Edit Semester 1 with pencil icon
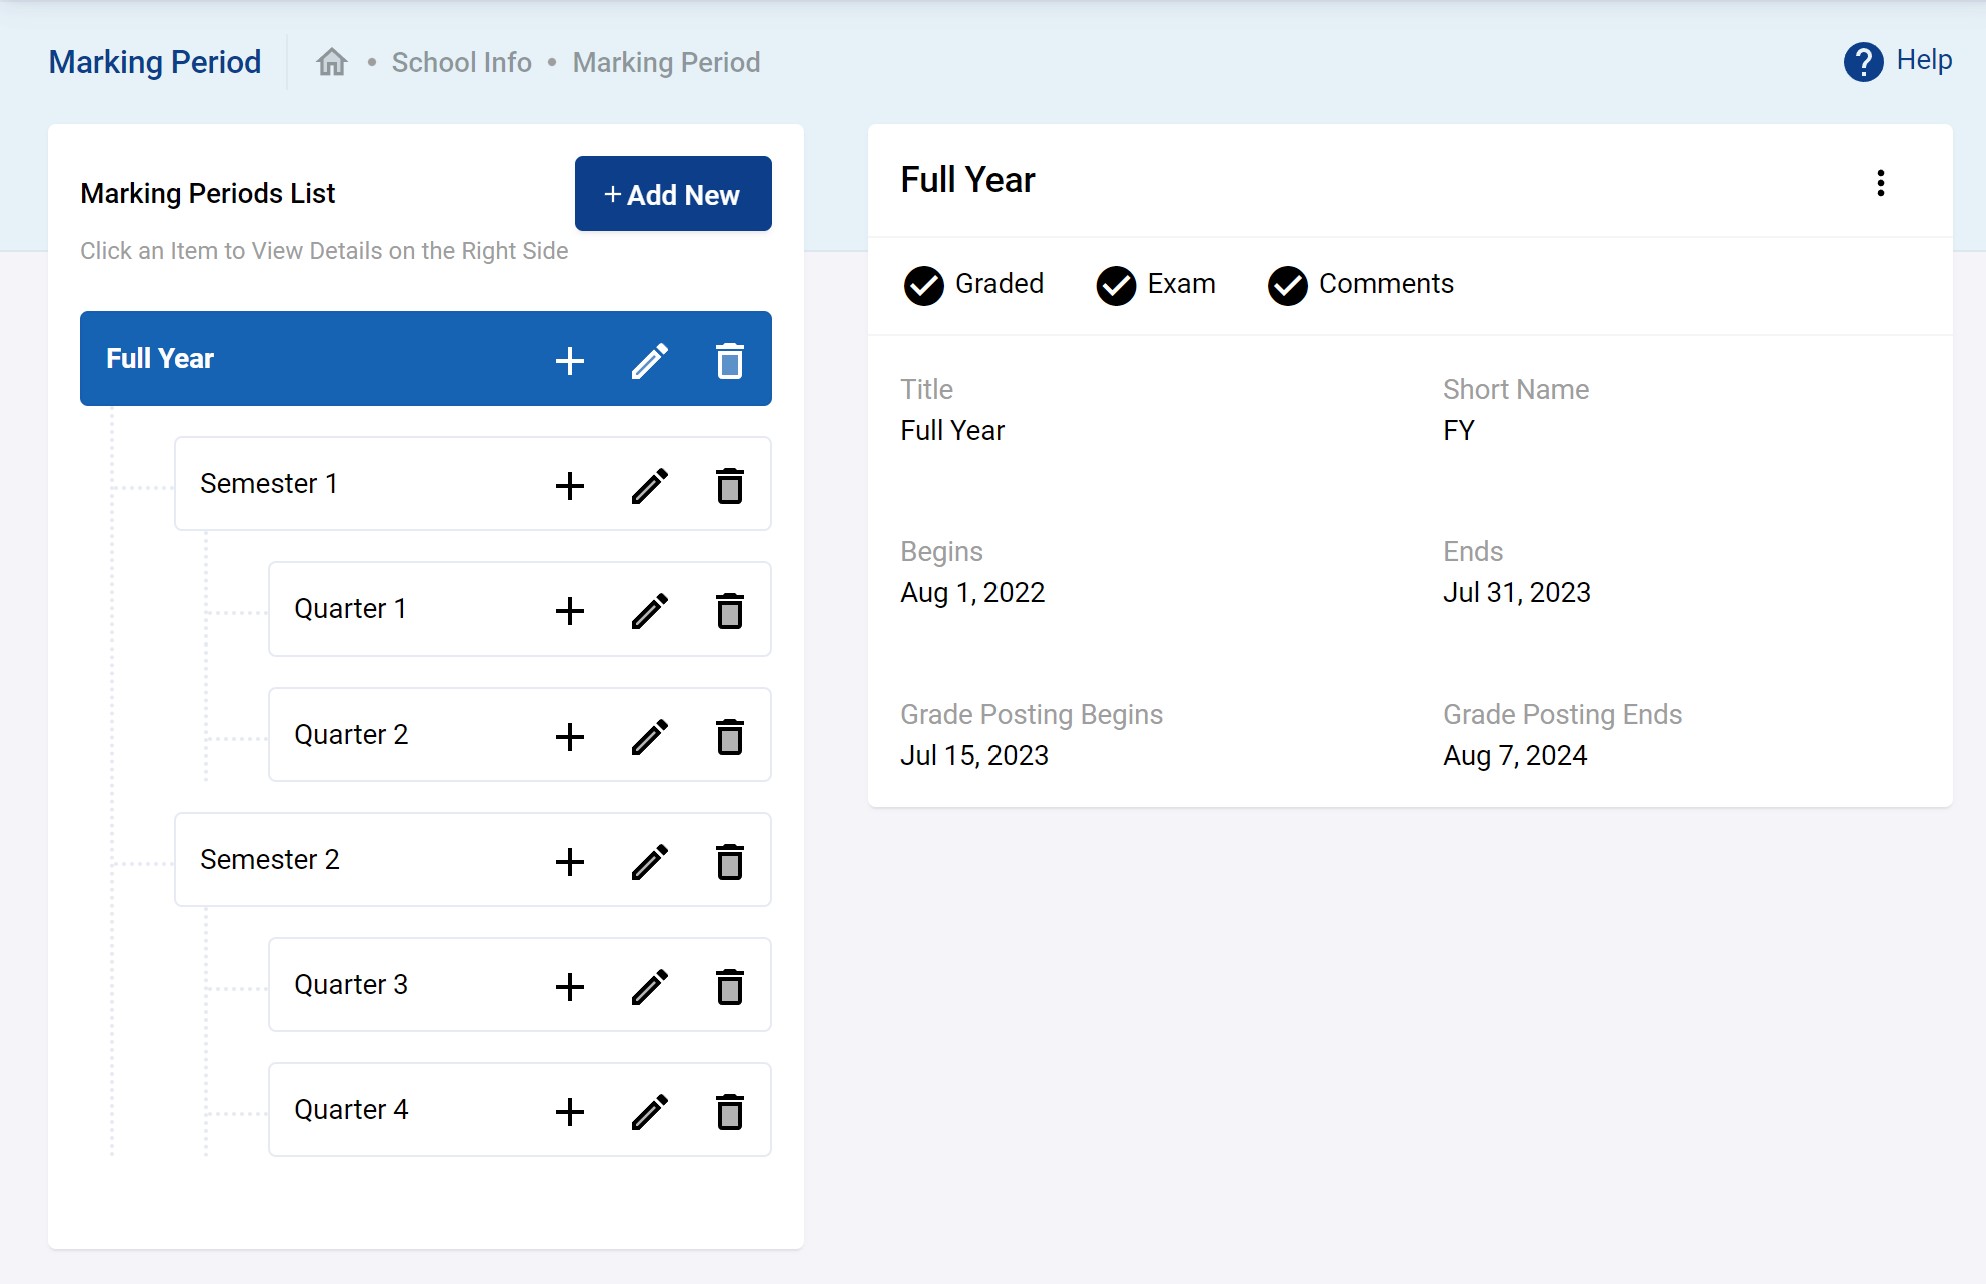The width and height of the screenshot is (1986, 1284). coord(650,486)
